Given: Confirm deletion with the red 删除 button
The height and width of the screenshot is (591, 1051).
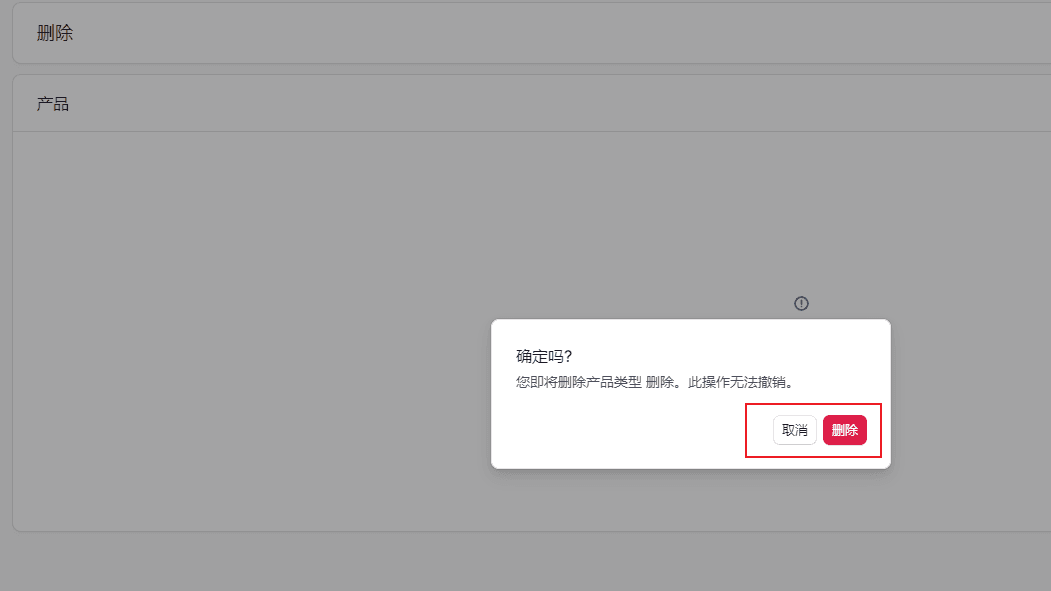Looking at the screenshot, I should (845, 430).
